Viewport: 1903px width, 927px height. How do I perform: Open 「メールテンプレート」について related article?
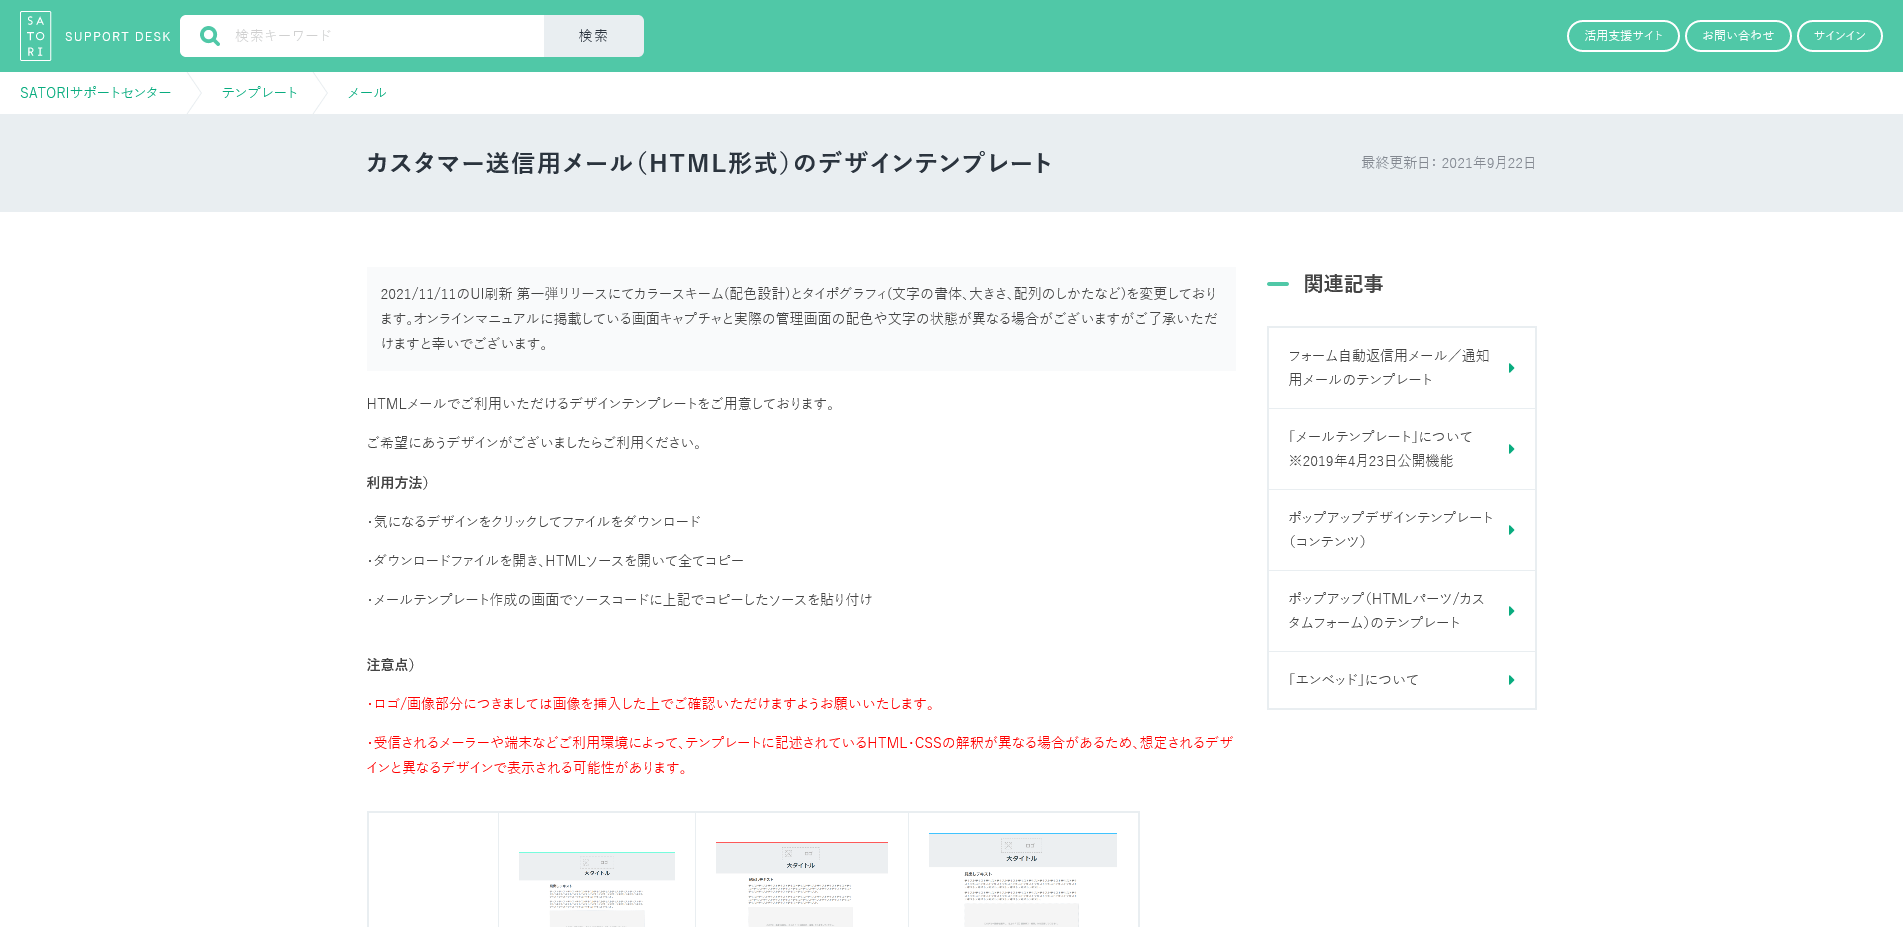coord(1380,449)
